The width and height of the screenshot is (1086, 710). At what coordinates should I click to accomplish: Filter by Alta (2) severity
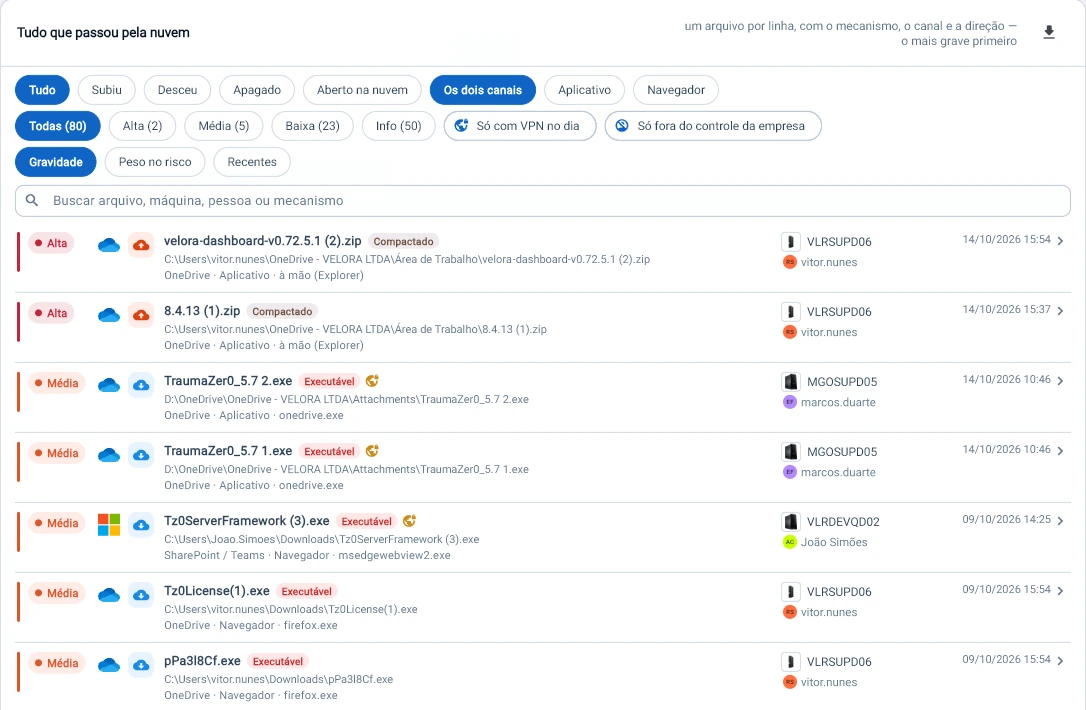coord(142,126)
